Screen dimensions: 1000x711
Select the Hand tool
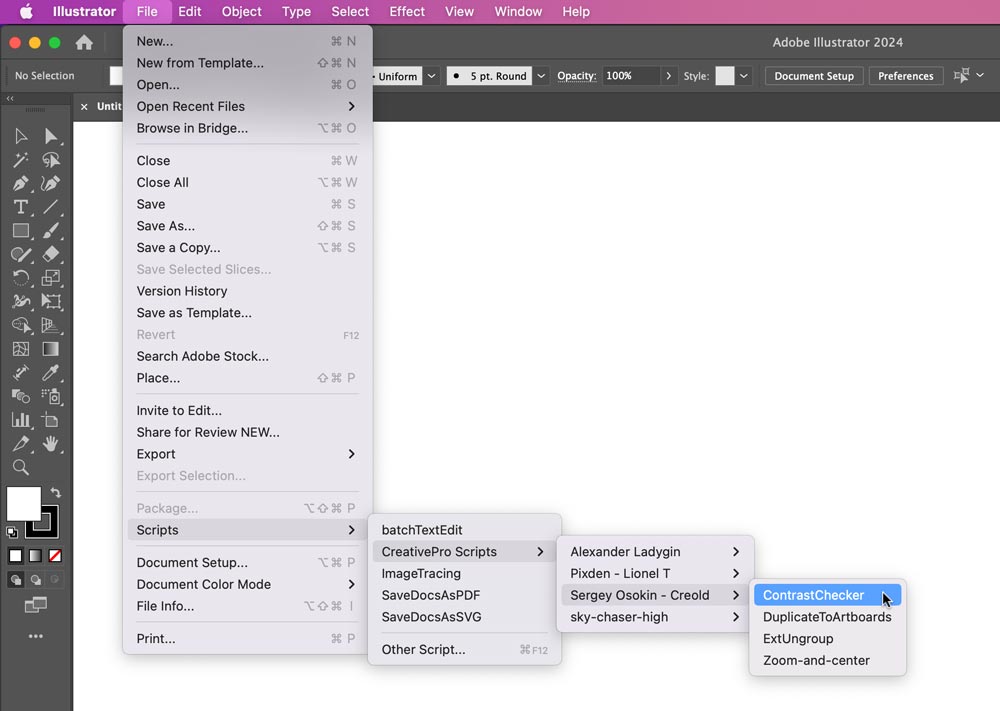coord(50,444)
